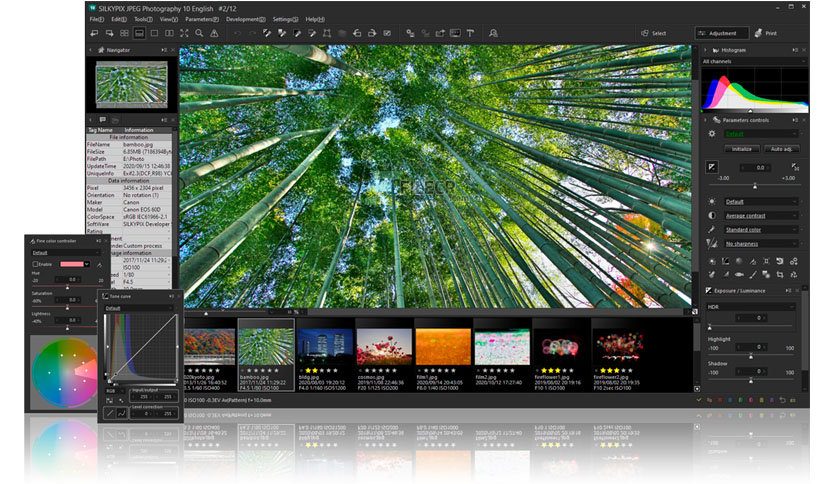The width and height of the screenshot is (836, 484).
Task: Open the Default taste dropdown in Parameters controls
Action: [x=761, y=134]
